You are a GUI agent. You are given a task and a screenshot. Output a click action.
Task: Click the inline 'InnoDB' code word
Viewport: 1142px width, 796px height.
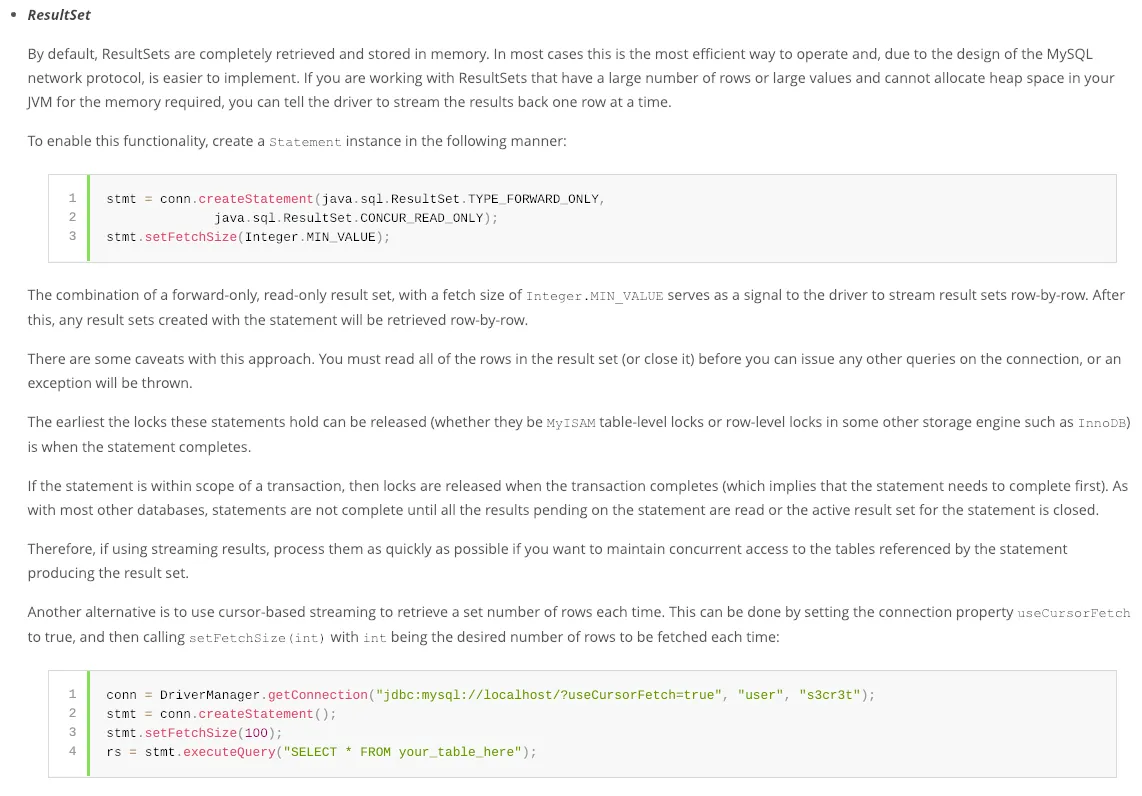(1102, 423)
